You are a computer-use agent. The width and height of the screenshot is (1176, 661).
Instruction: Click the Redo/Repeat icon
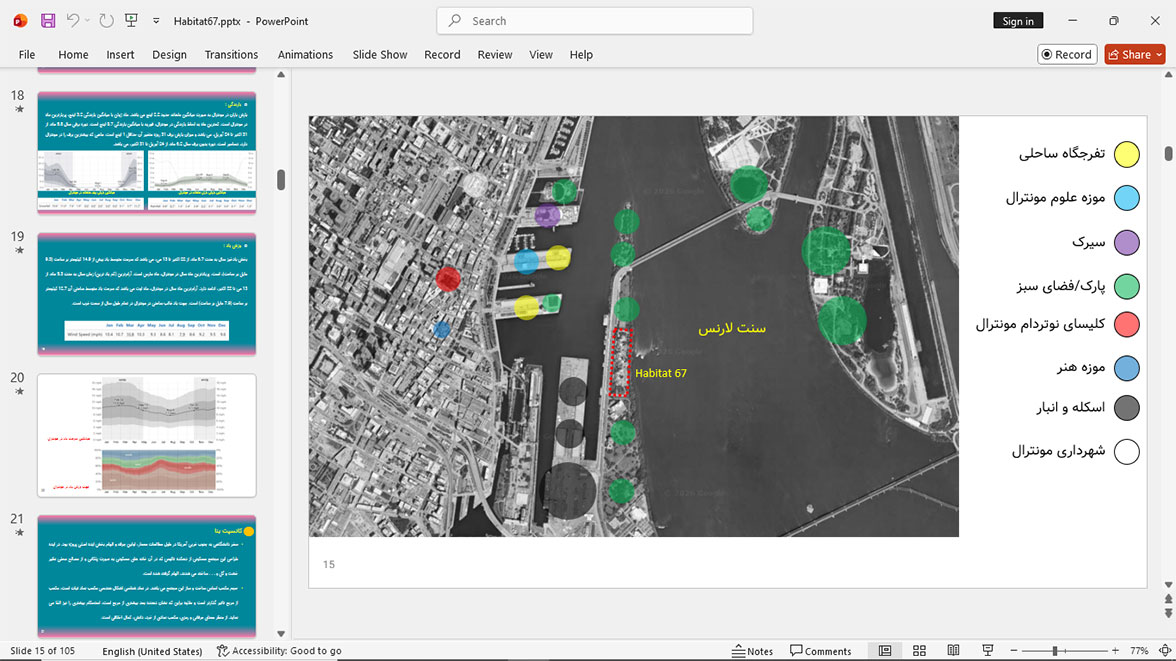point(106,21)
